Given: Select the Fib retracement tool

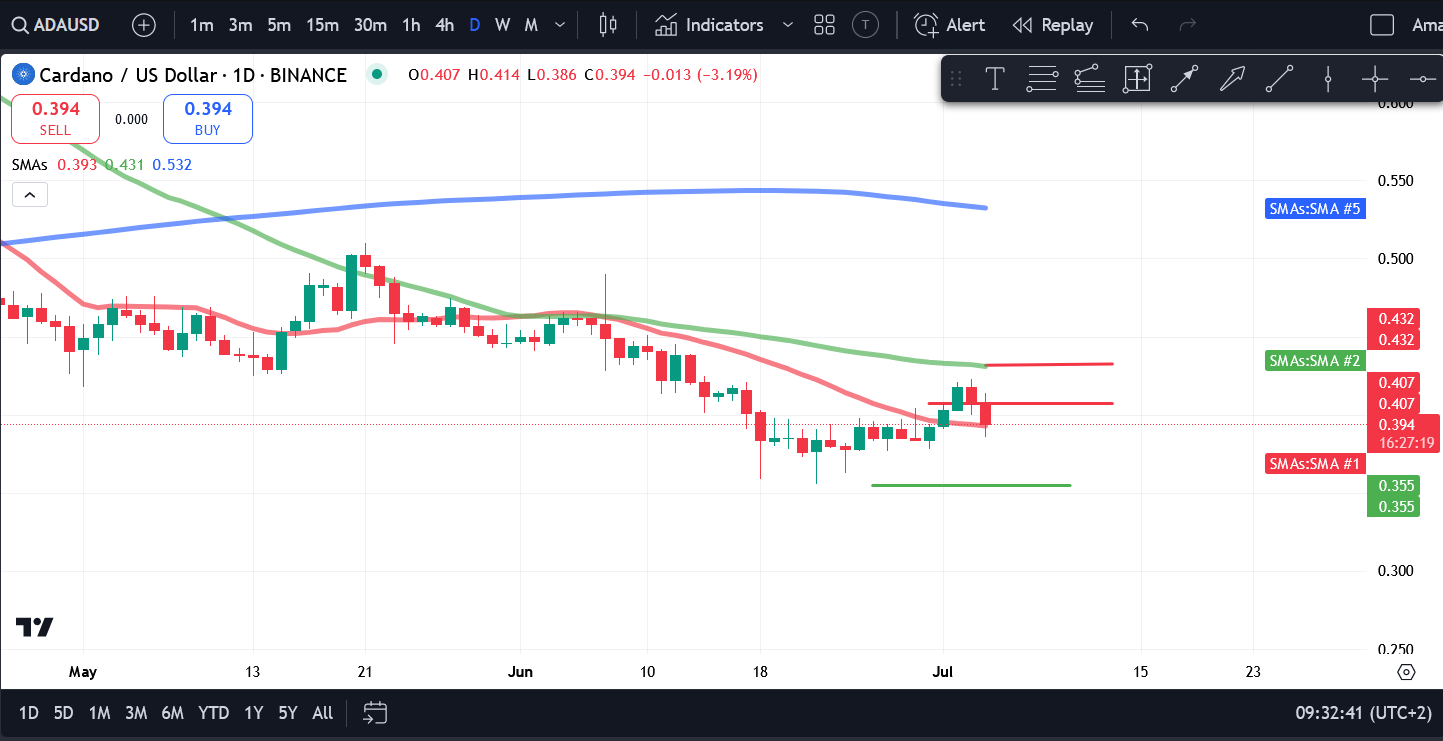Looking at the screenshot, I should [1042, 79].
